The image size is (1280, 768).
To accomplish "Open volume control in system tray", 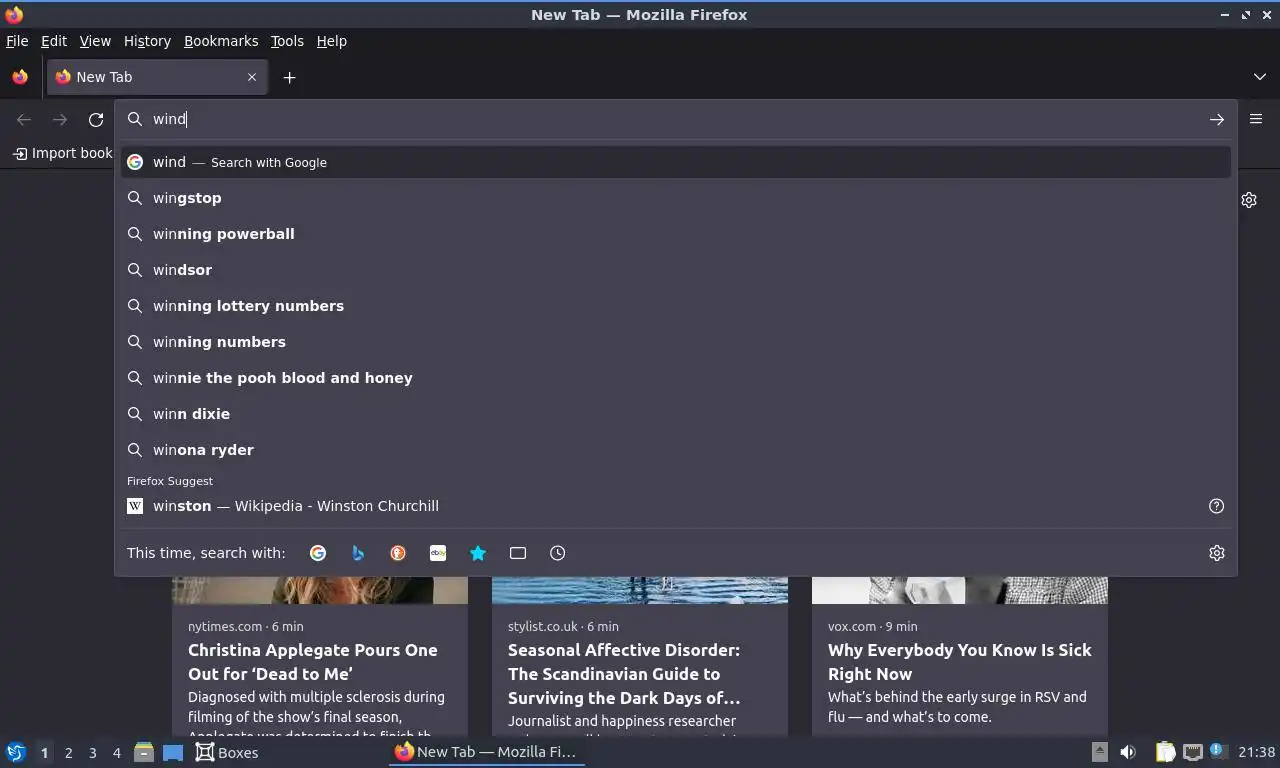I will click(1128, 752).
